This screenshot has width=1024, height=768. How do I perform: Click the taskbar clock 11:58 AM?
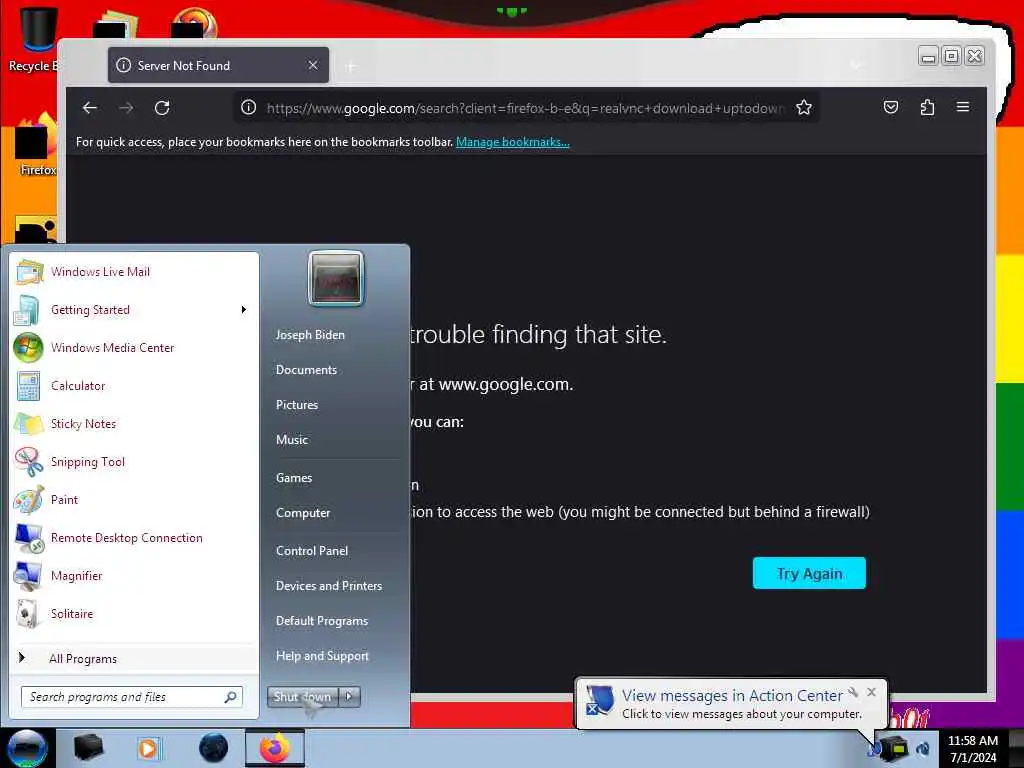pos(973,749)
